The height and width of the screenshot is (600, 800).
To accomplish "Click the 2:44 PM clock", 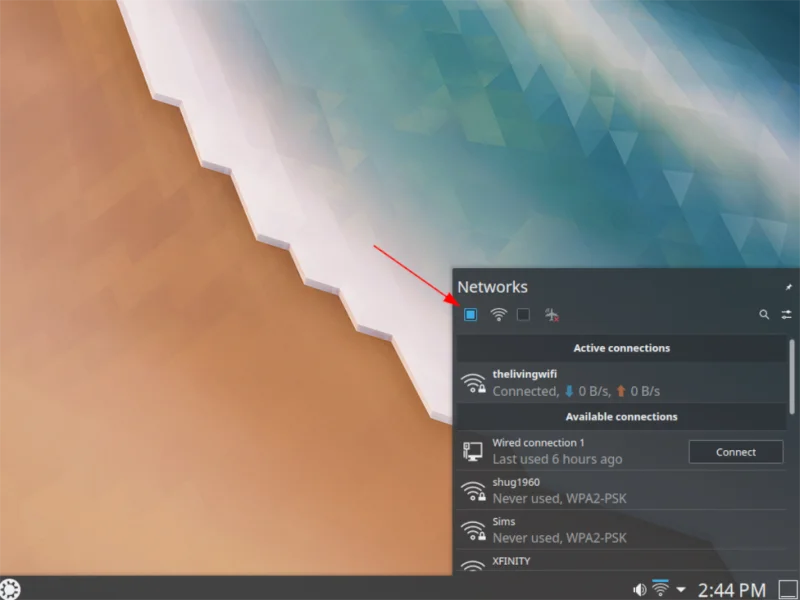I will [732, 590].
